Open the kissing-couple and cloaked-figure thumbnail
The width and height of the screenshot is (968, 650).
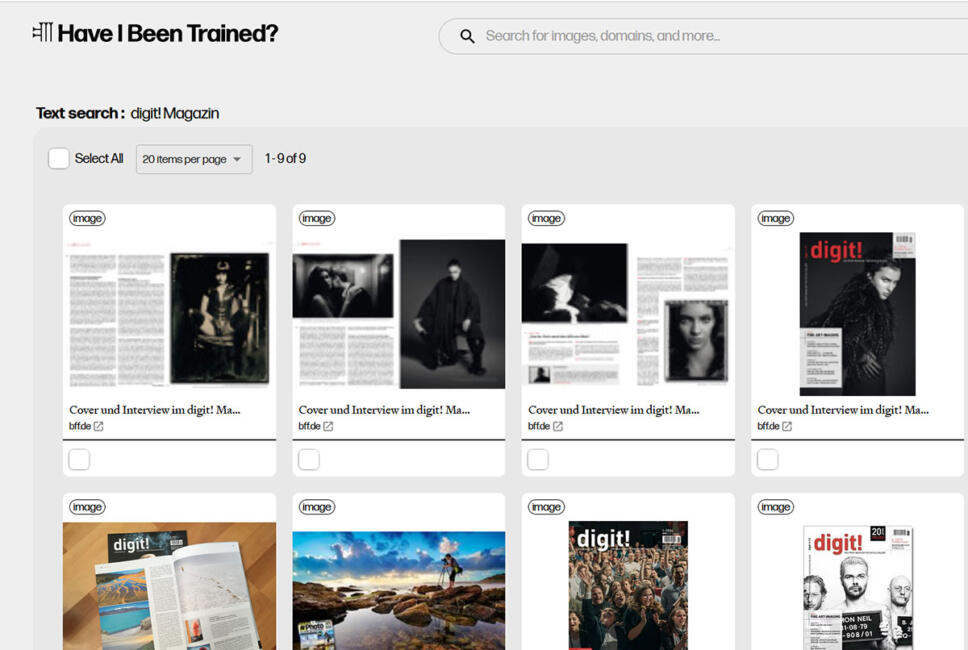[x=399, y=314]
